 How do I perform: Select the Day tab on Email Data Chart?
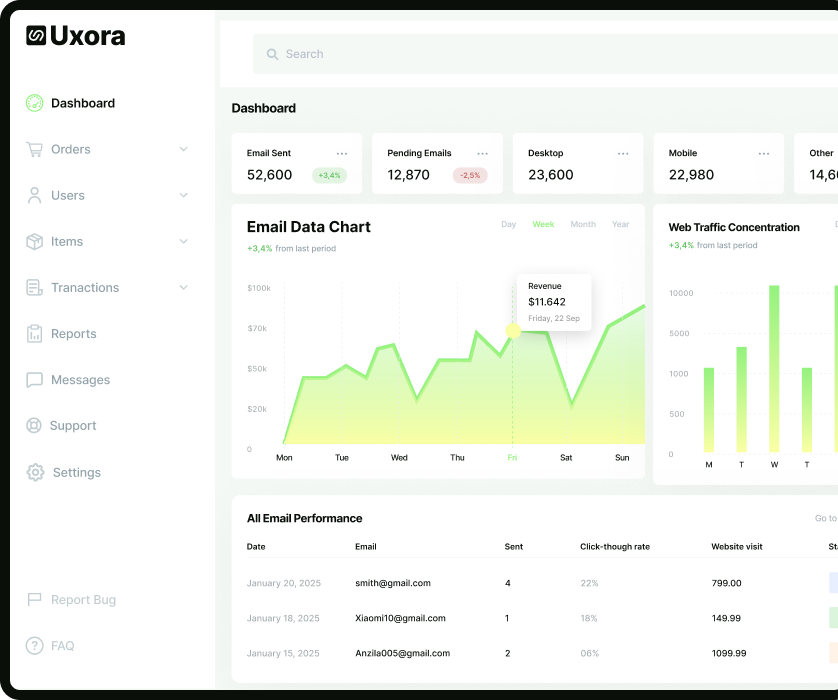tap(508, 224)
